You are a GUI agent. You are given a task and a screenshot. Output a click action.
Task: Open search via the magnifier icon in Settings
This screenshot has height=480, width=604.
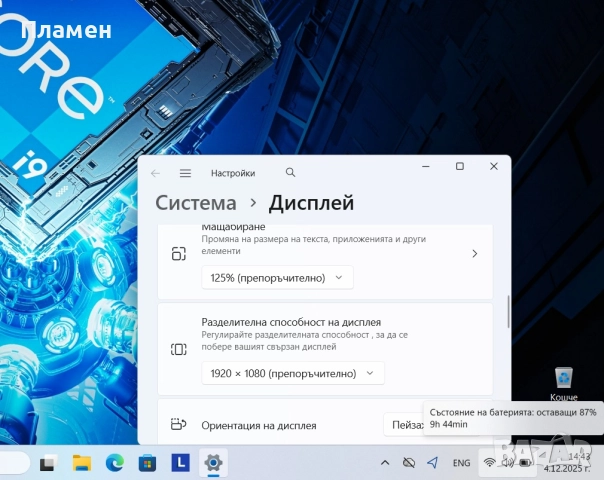[290, 173]
